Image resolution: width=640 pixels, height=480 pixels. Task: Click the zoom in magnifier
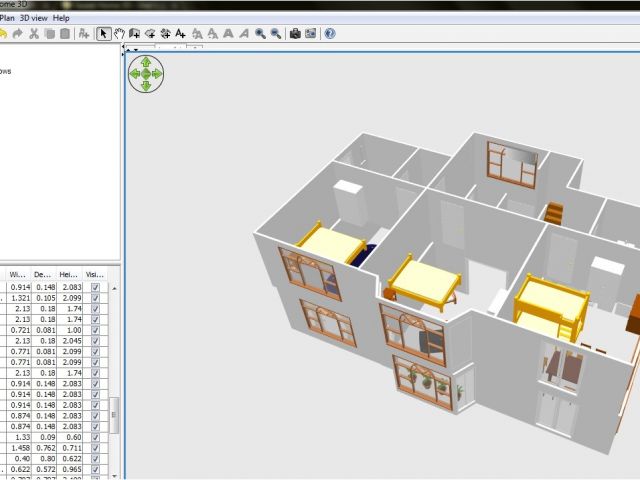coord(260,33)
